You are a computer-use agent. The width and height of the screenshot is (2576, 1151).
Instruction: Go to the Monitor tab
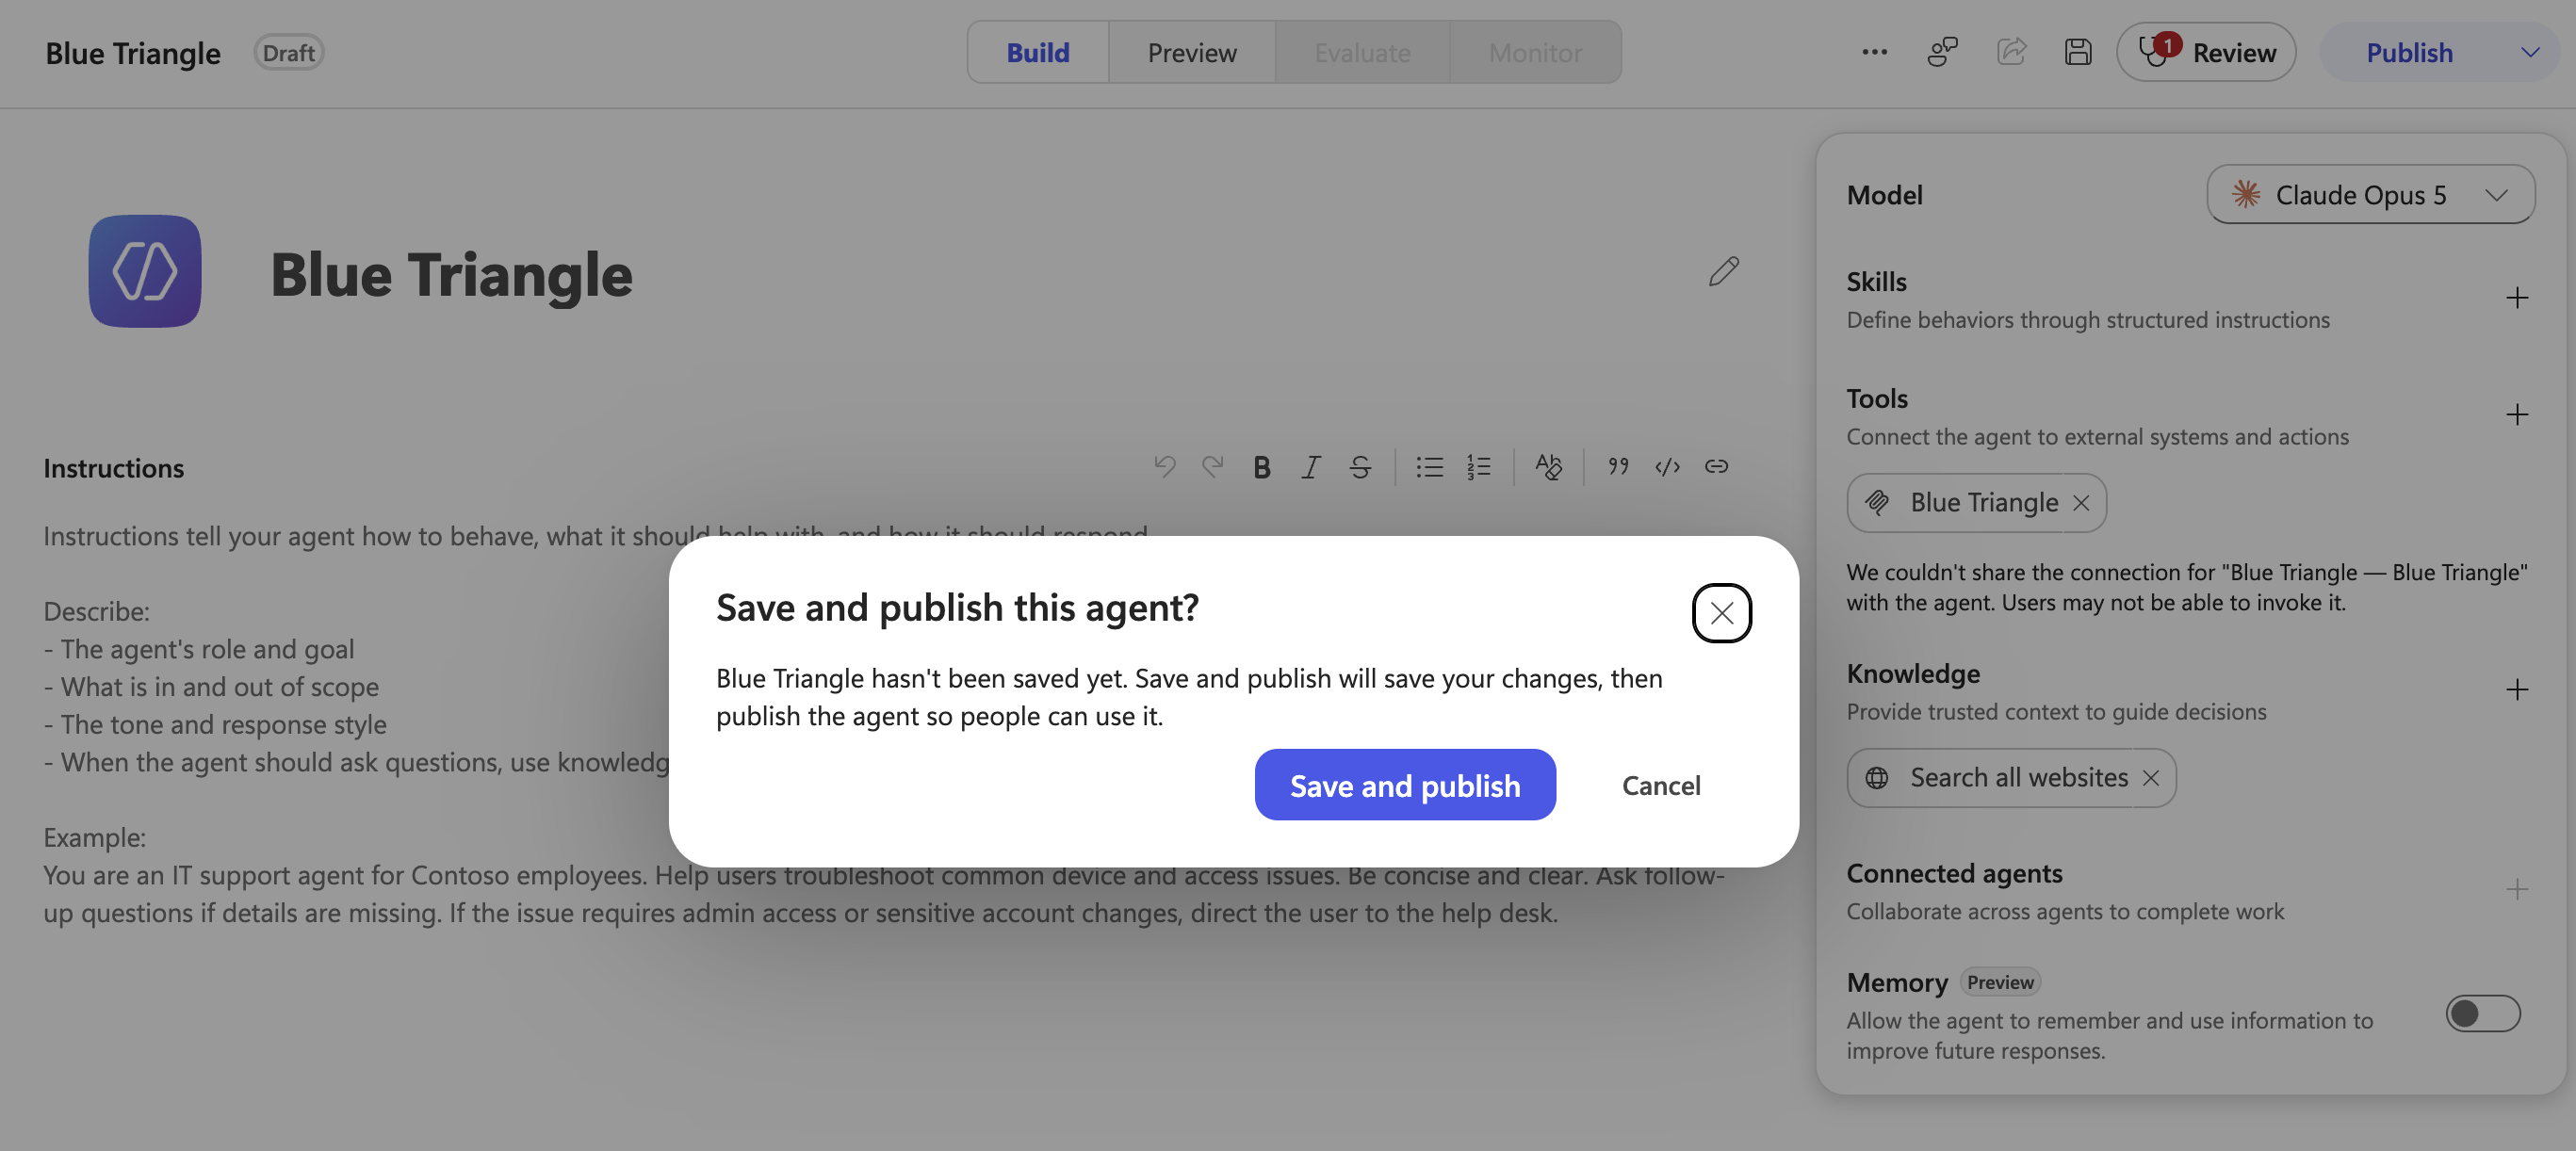tap(1535, 52)
